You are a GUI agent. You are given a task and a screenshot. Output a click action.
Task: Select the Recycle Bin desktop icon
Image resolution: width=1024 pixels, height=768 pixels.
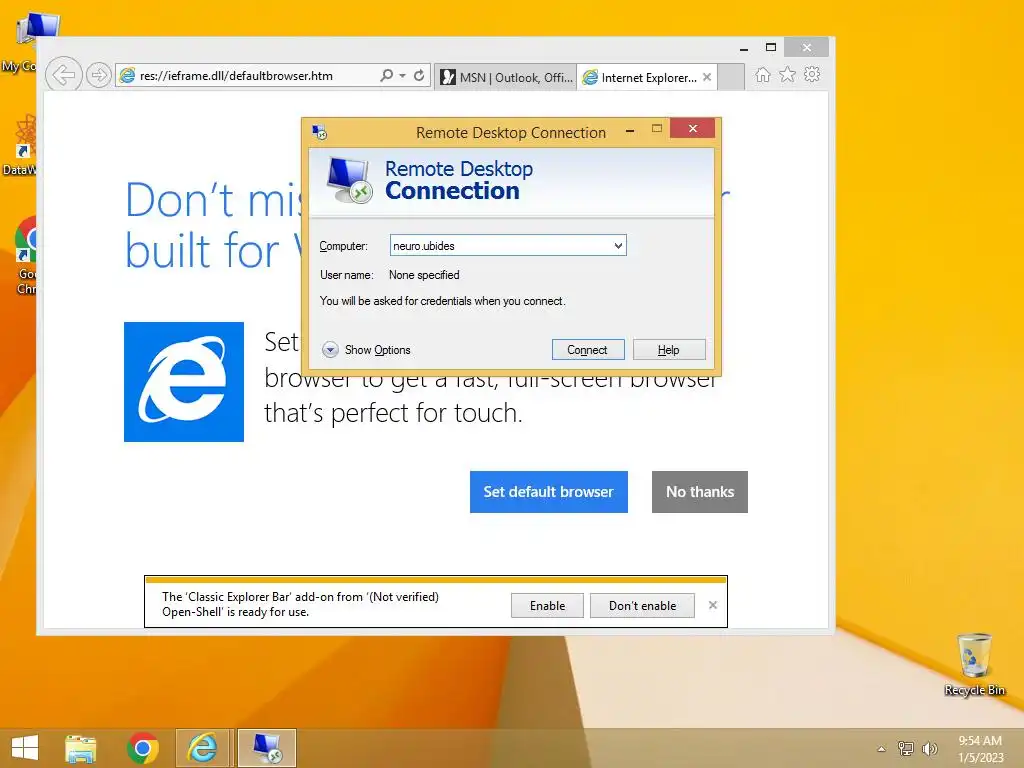(x=974, y=664)
